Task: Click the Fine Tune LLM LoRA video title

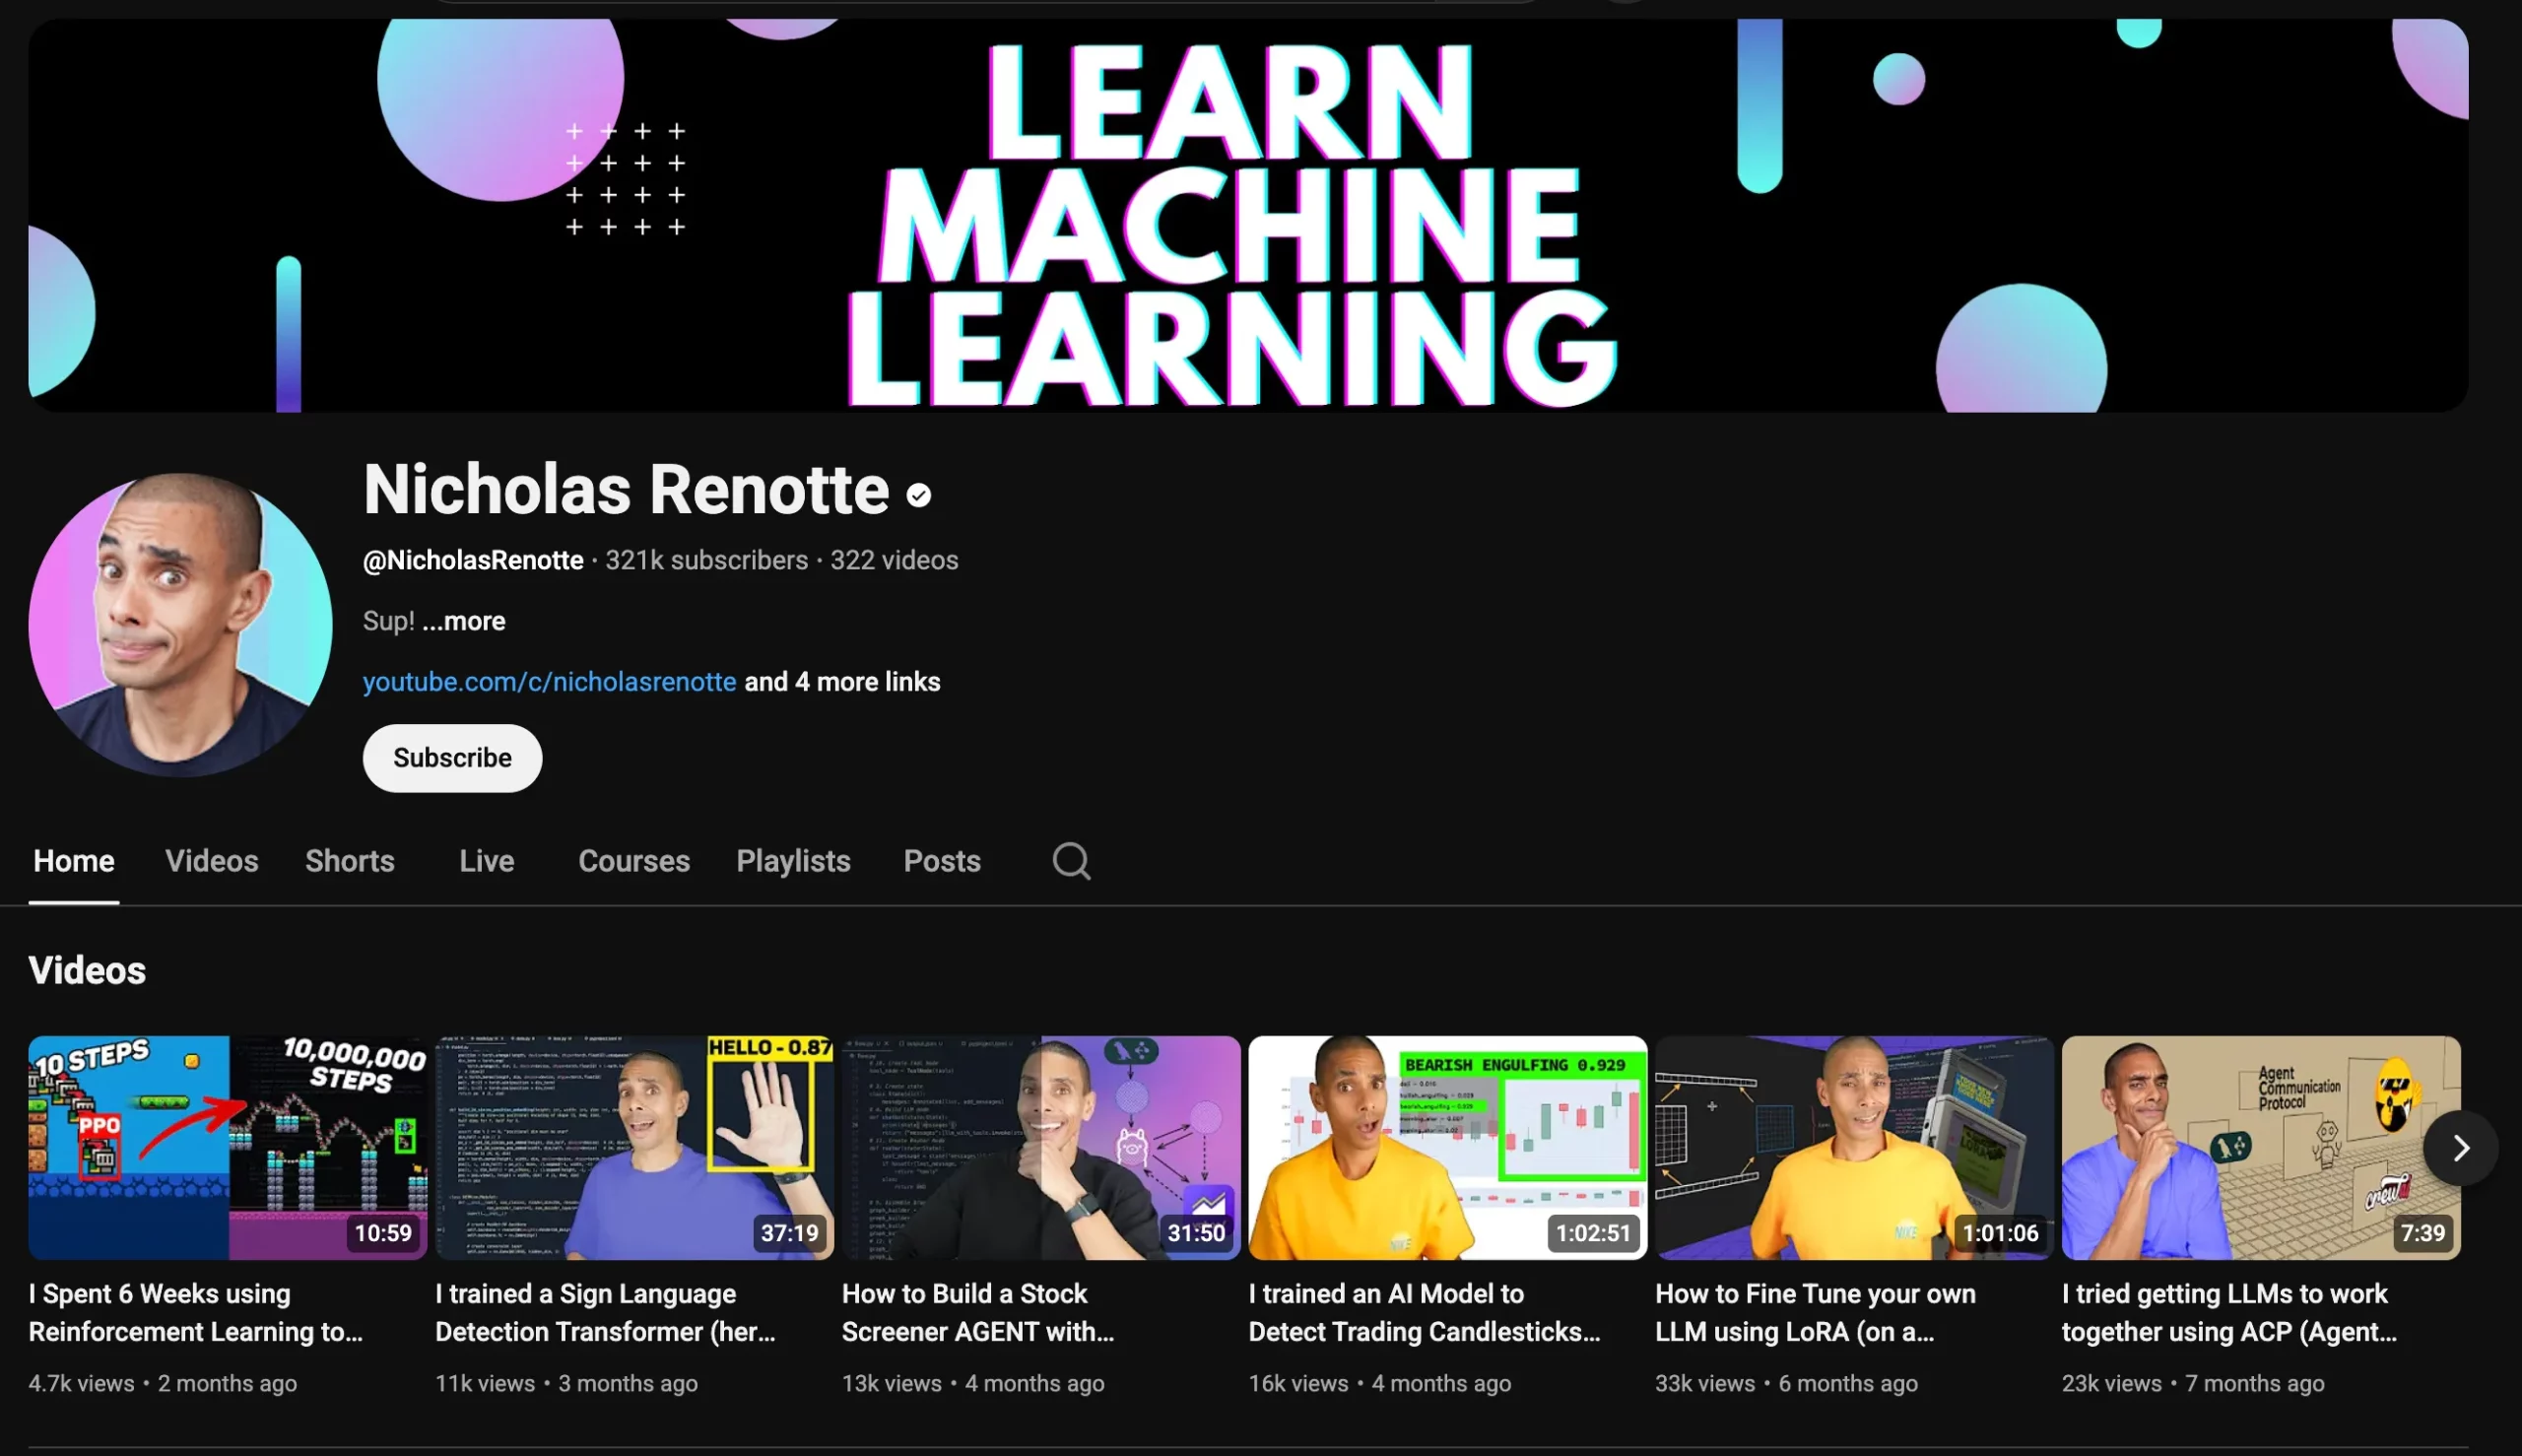Action: (x=1814, y=1312)
